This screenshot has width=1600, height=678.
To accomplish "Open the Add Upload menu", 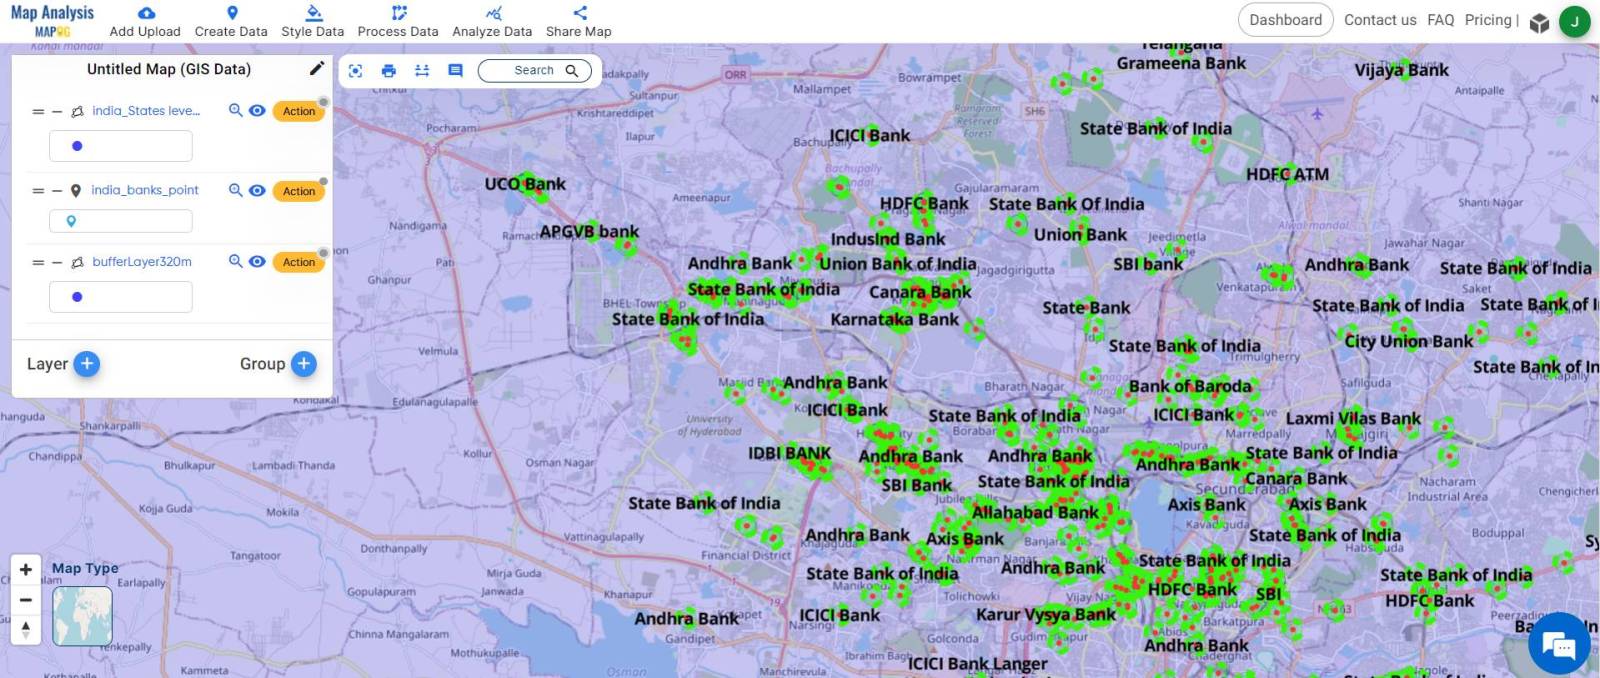I will 145,21.
